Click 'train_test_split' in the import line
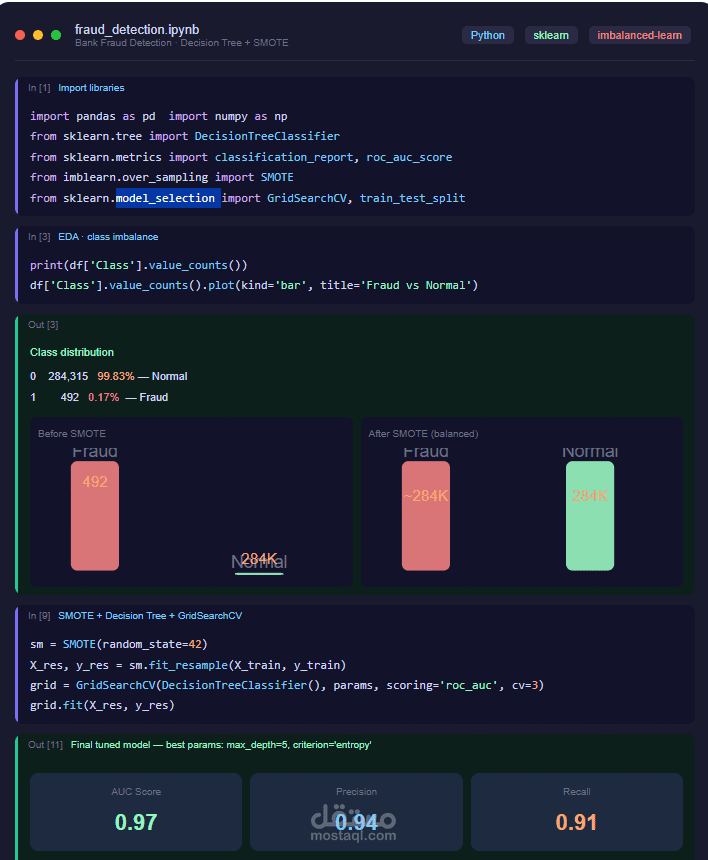708x860 pixels. (x=412, y=198)
